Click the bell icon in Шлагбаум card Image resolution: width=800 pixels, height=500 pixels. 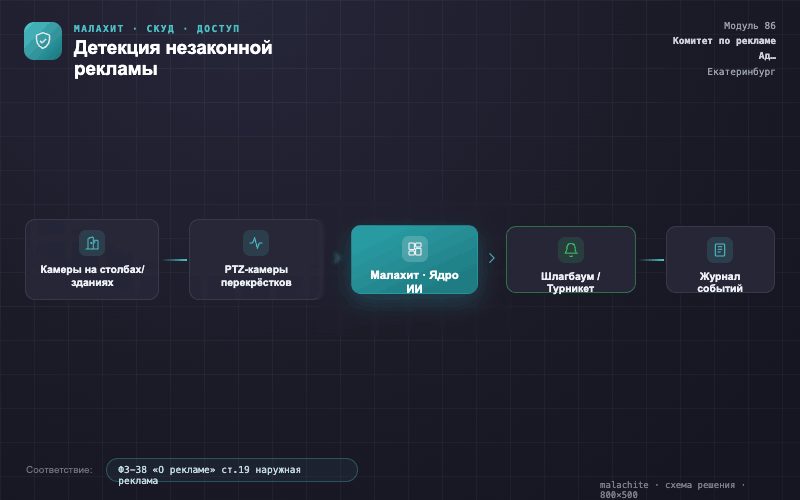(571, 250)
